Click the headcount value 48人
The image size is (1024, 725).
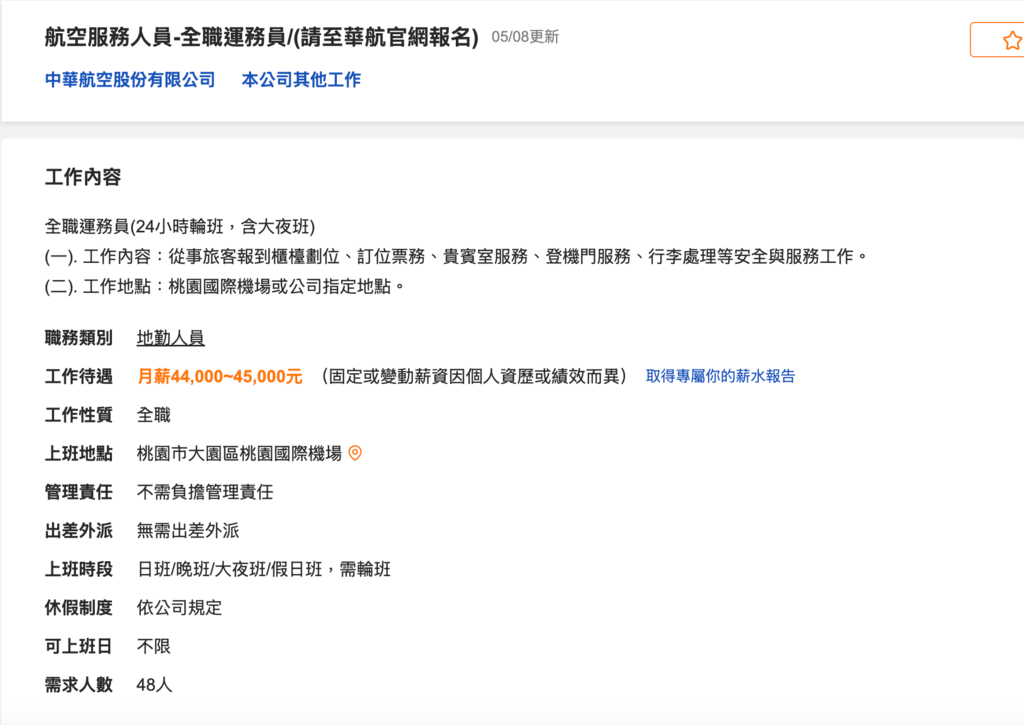click(154, 685)
